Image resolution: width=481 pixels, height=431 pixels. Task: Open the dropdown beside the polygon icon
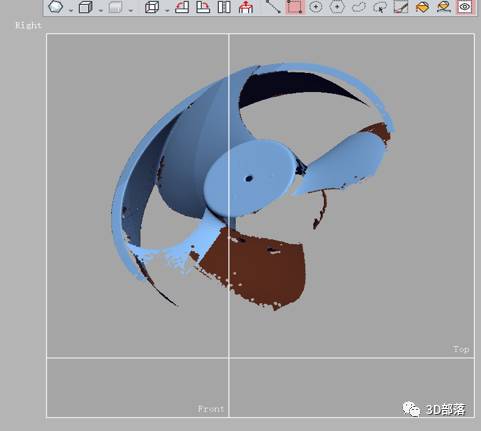pyautogui.click(x=71, y=10)
